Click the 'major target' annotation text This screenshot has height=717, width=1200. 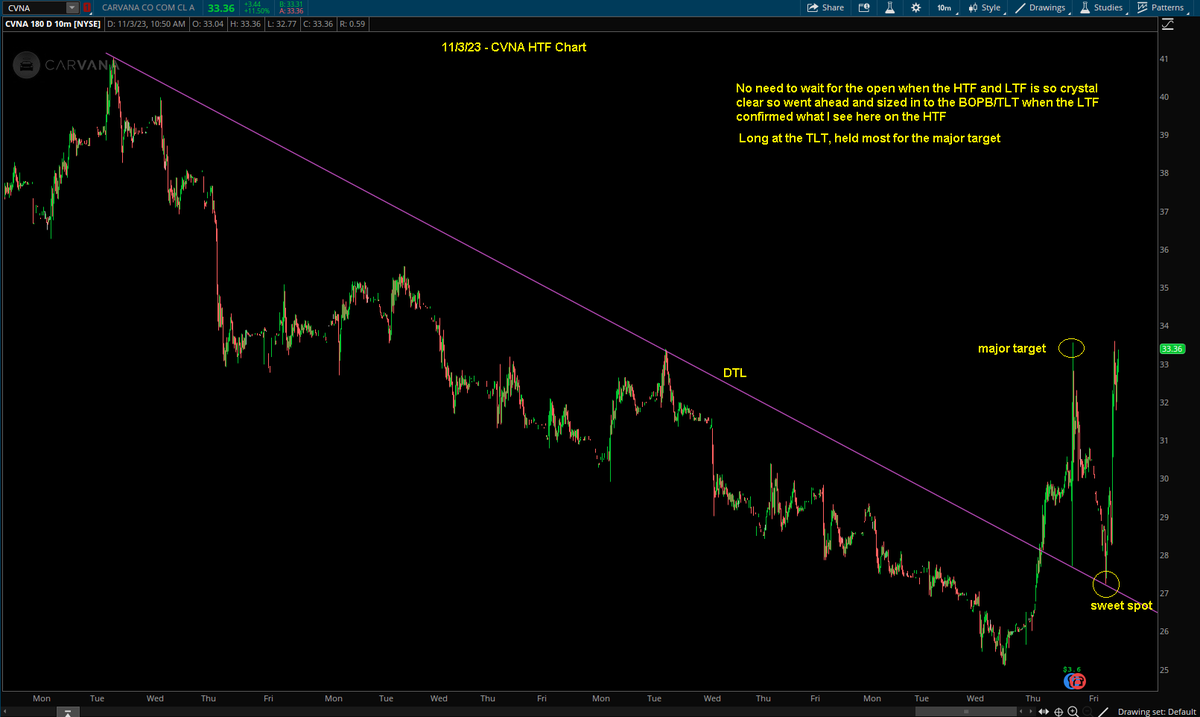[1011, 349]
